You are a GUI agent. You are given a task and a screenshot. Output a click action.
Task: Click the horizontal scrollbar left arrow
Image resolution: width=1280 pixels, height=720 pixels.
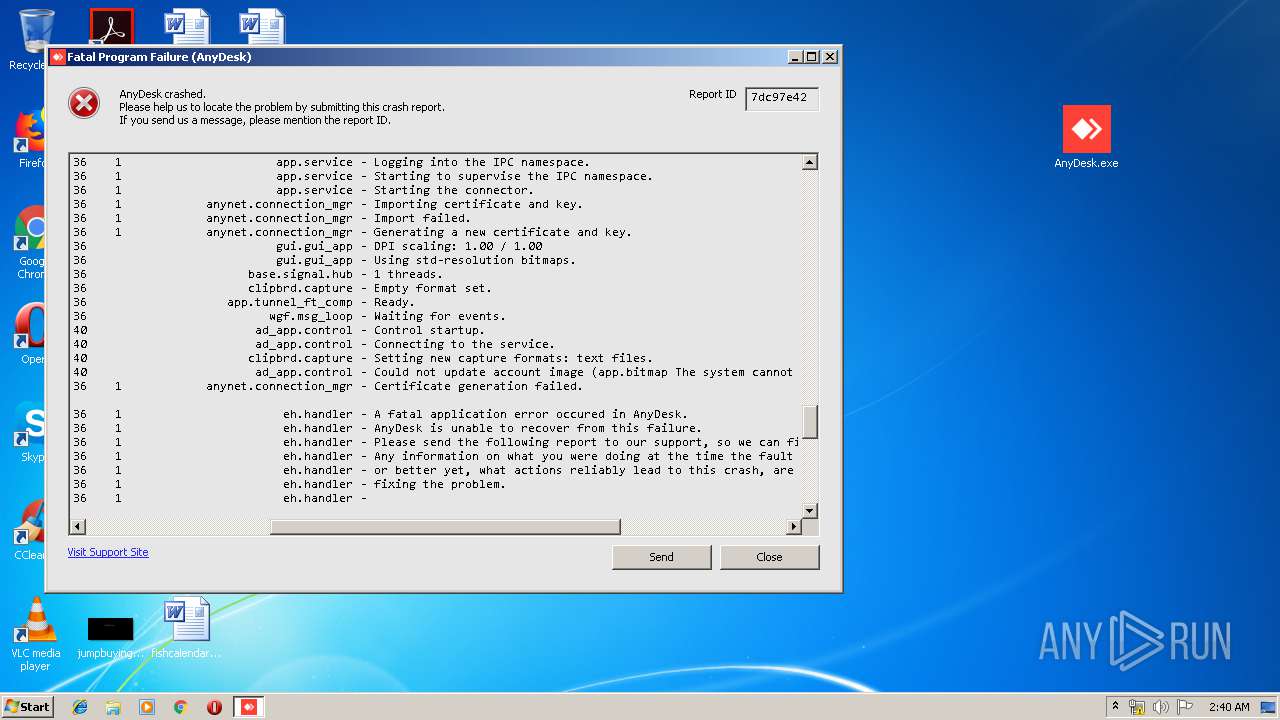(x=78, y=527)
